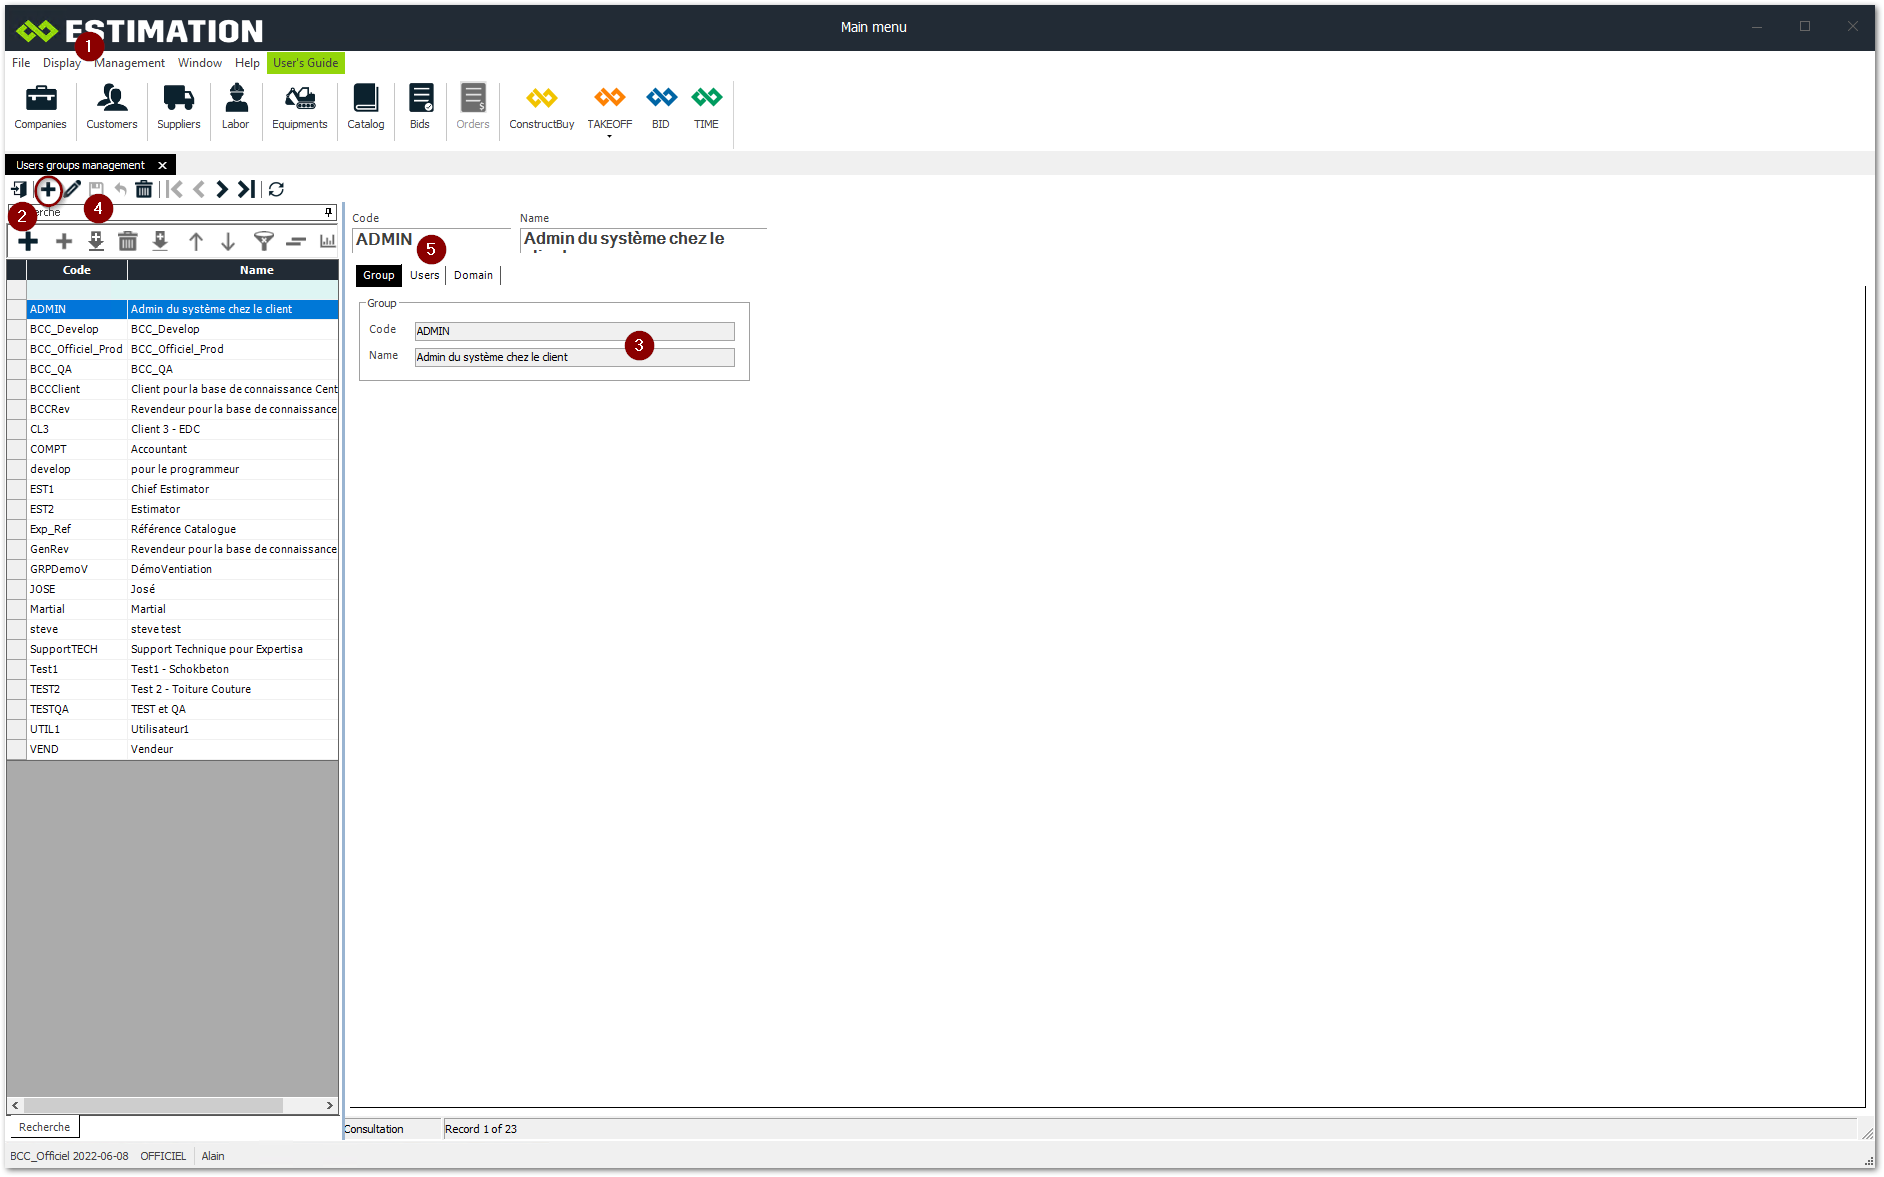
Task: Open the Equipments module
Action: (299, 107)
